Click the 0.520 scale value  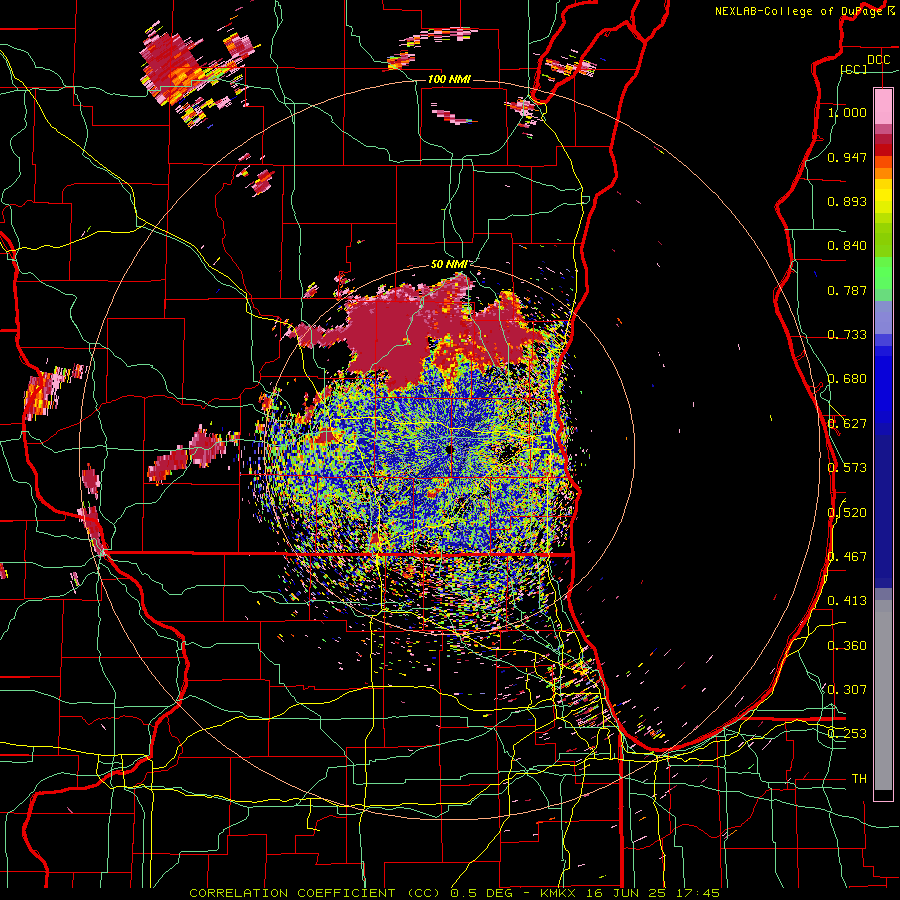point(847,513)
